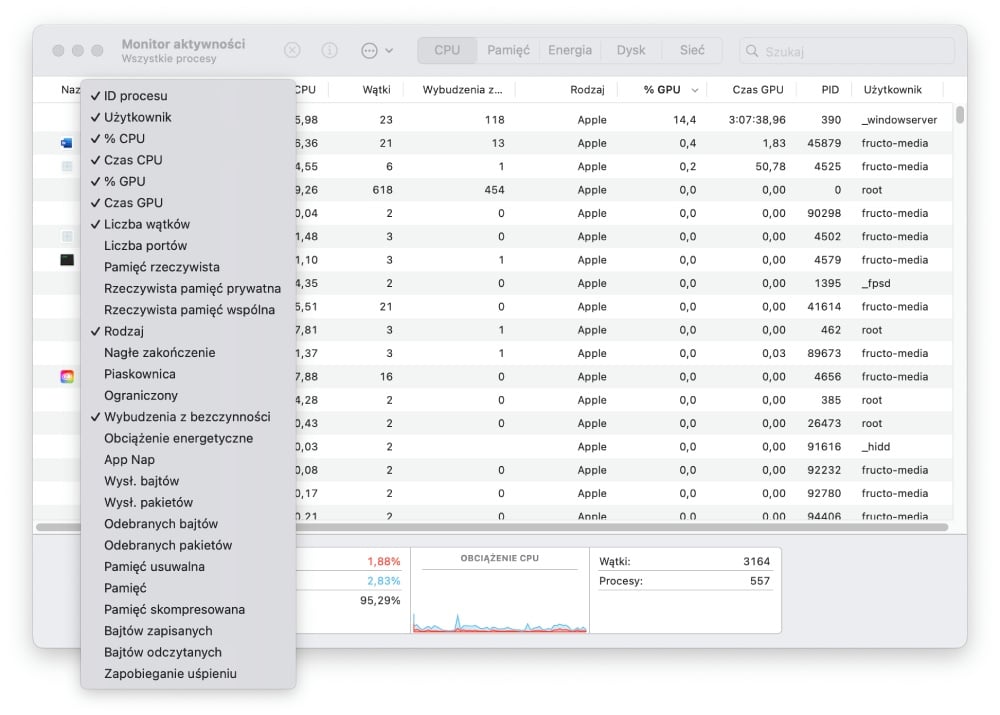Enable Rzeczywista pamięć prywatna column
1000x715 pixels.
188,288
